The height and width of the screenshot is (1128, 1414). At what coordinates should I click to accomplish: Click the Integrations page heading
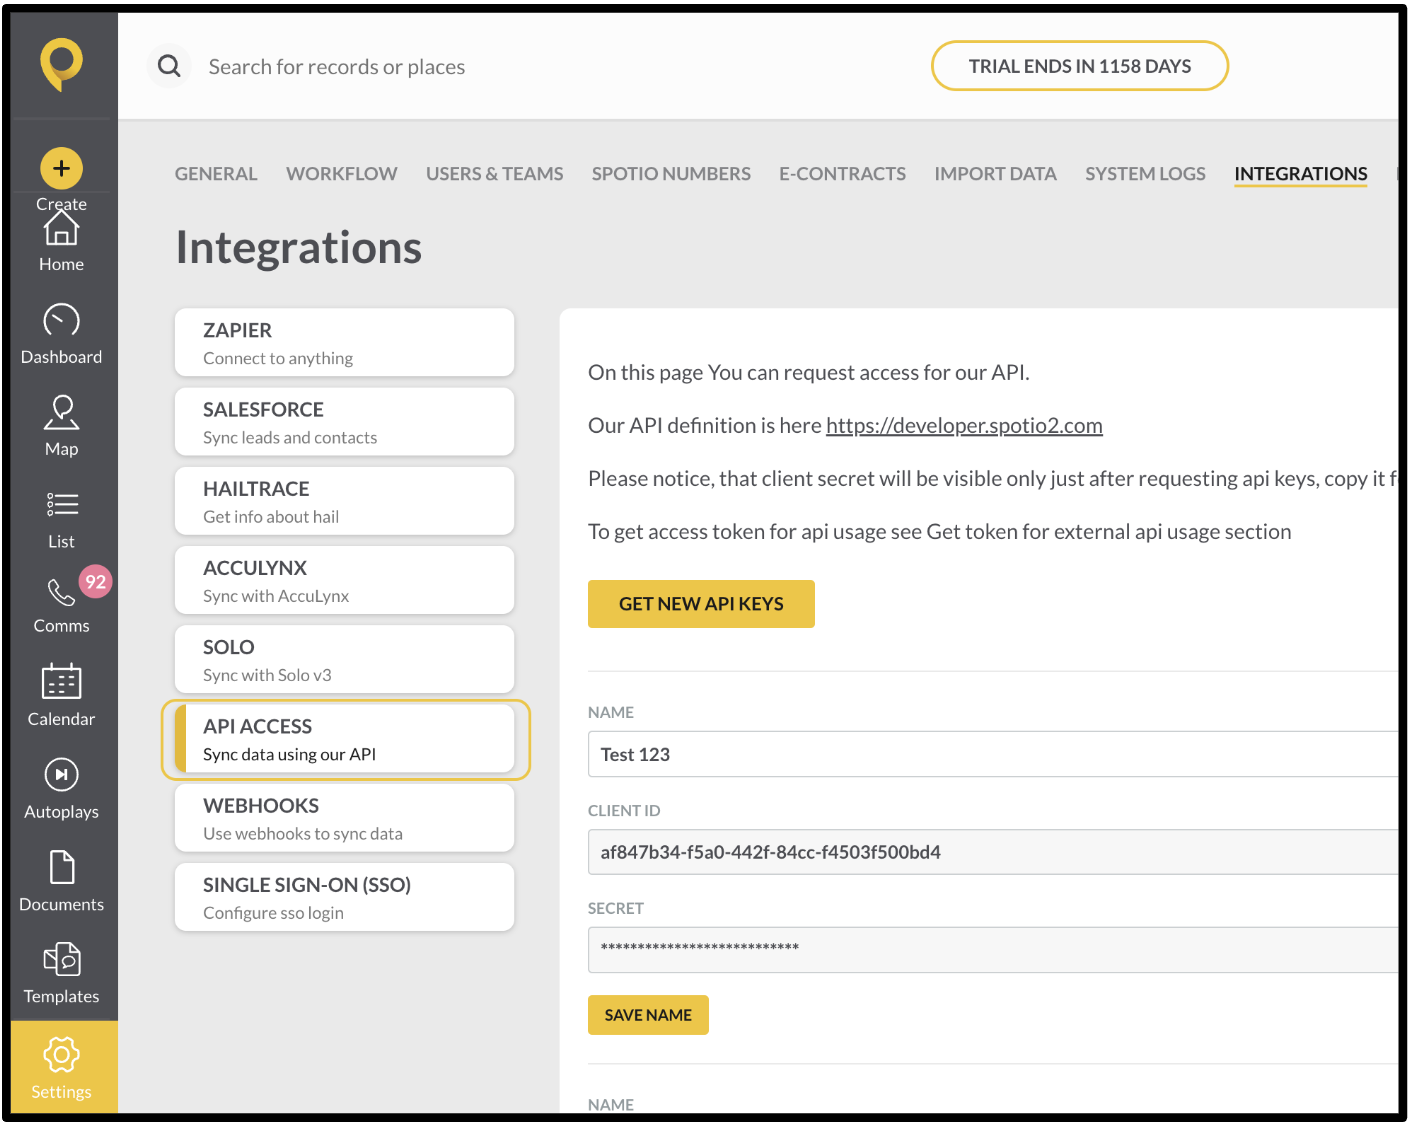click(298, 247)
